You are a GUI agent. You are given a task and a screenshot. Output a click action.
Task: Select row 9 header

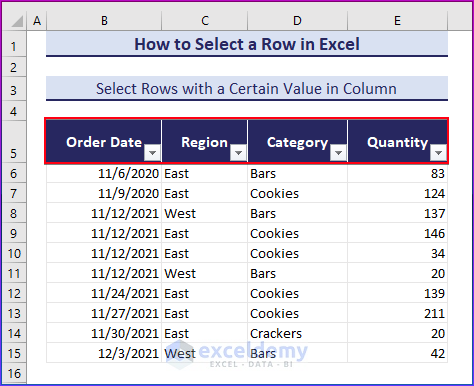pos(14,233)
